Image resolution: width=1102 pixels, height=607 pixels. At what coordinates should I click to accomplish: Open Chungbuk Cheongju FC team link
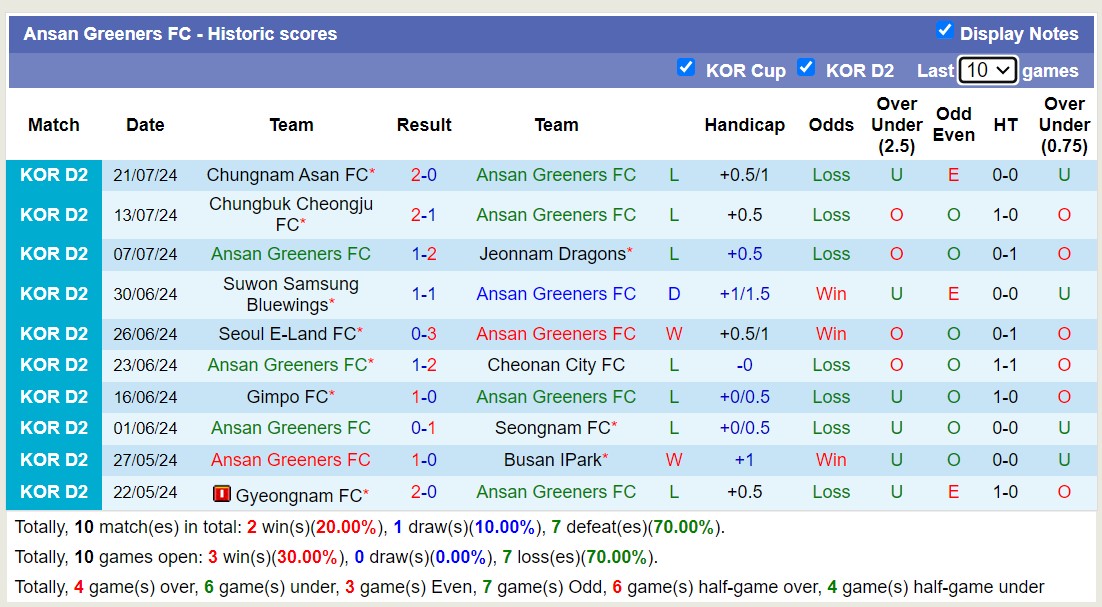[290, 215]
